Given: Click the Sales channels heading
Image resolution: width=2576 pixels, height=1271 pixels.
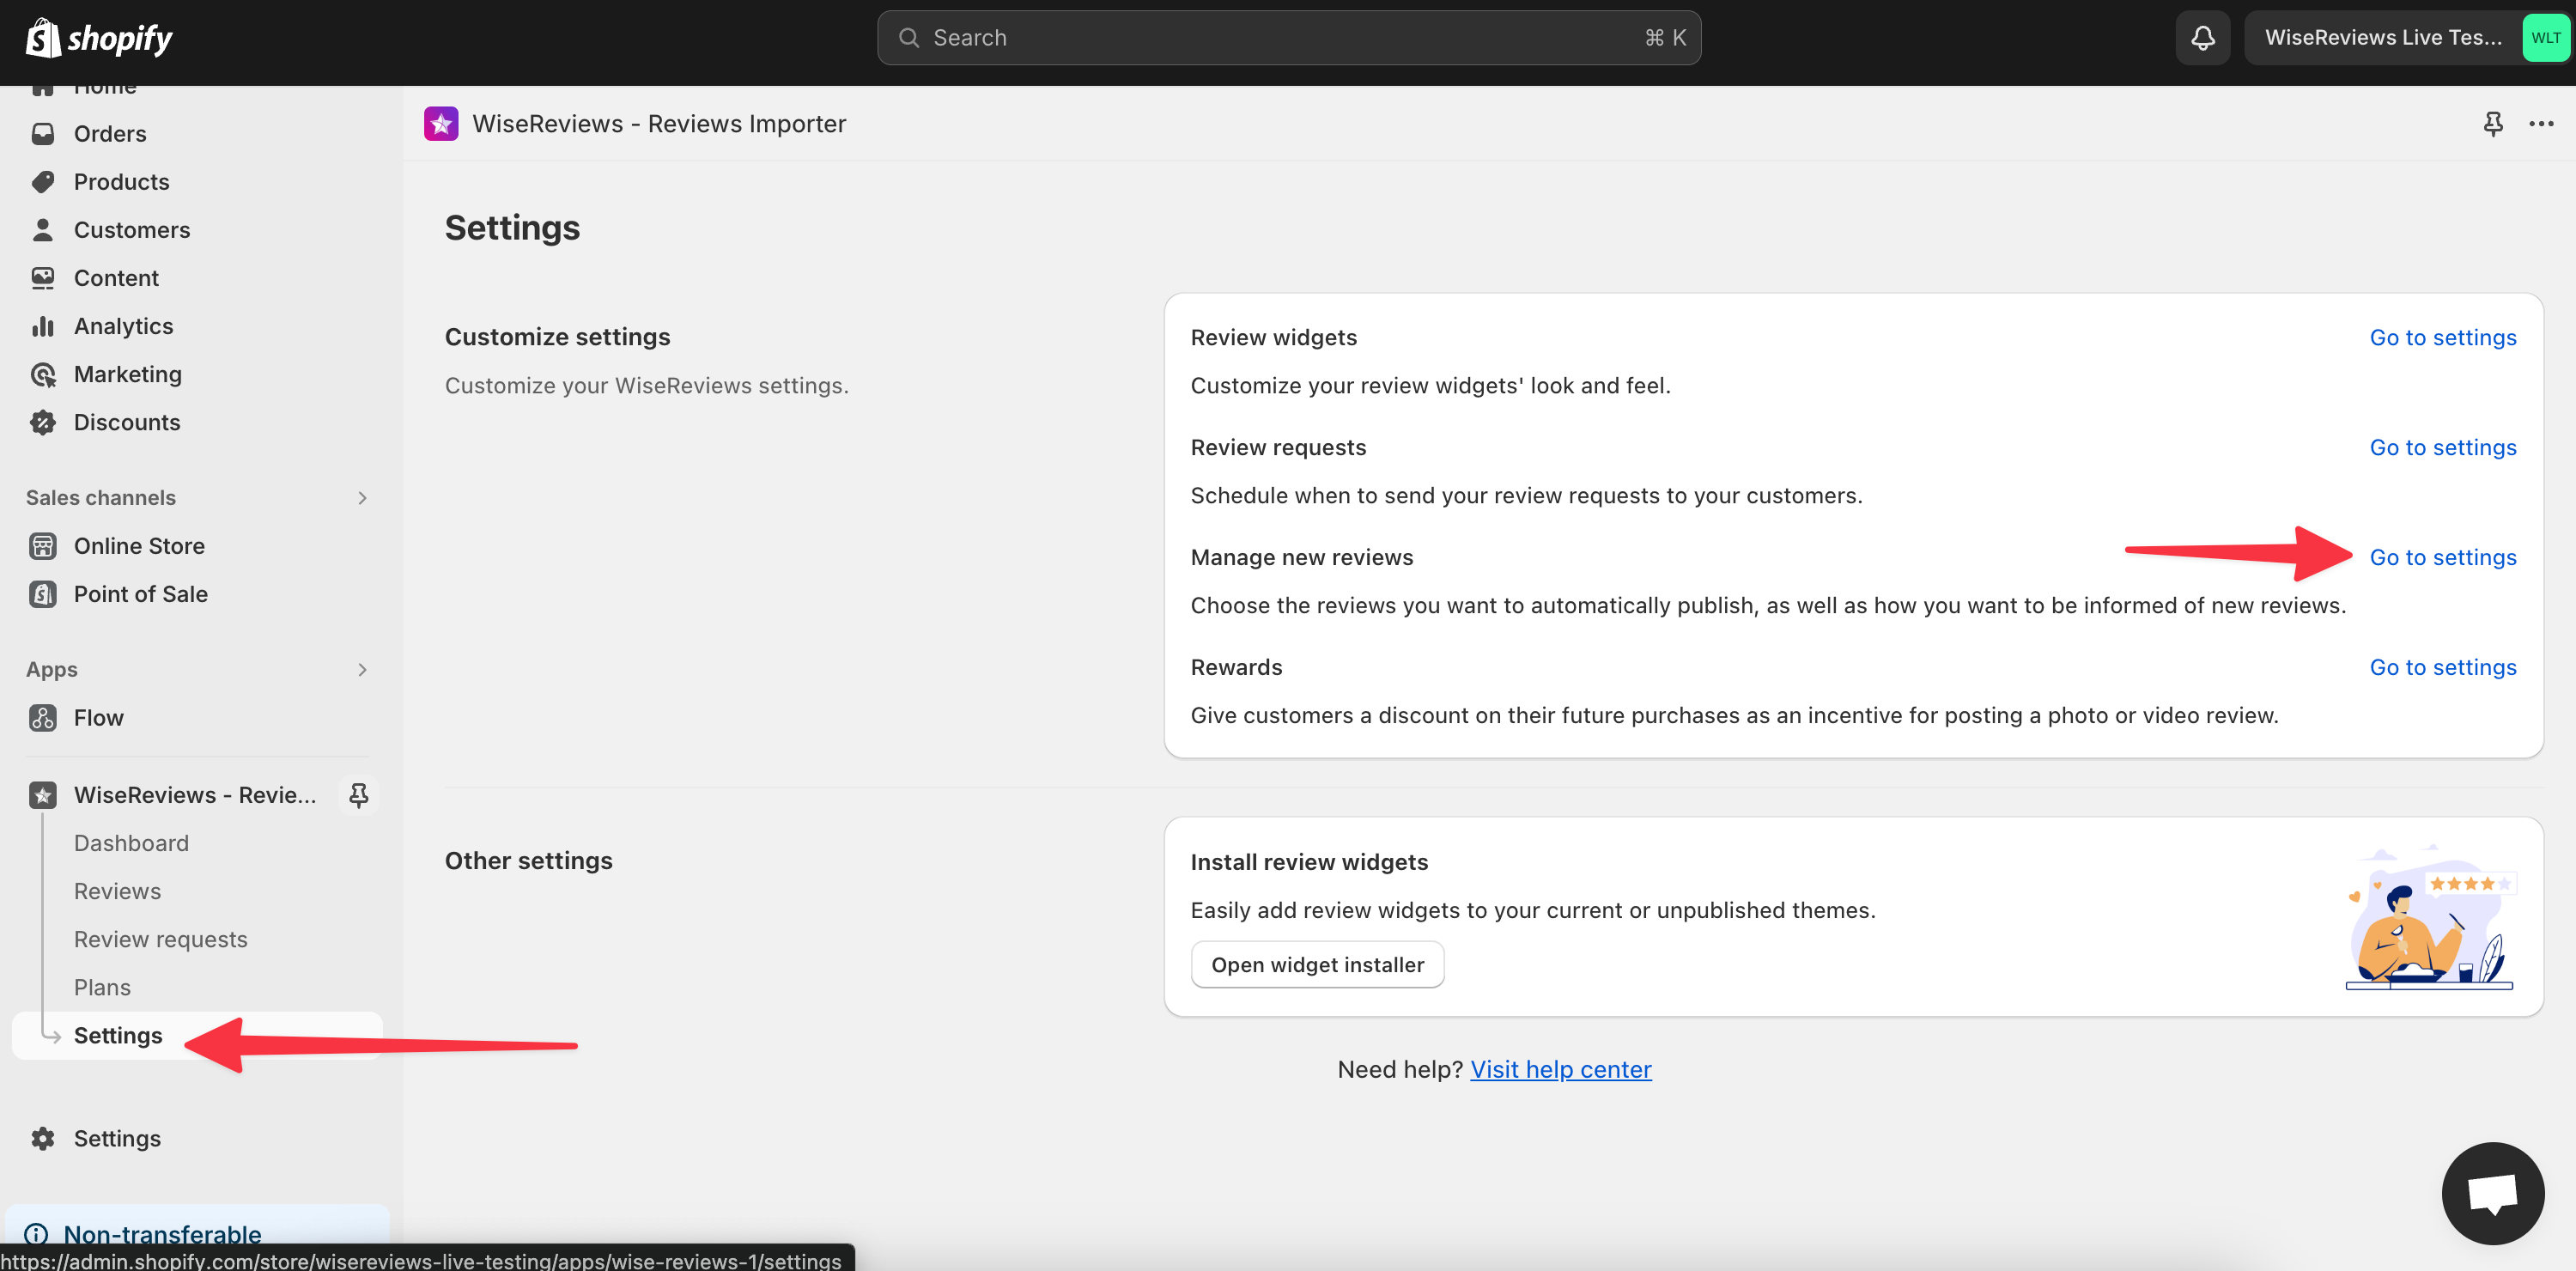Looking at the screenshot, I should 101,498.
